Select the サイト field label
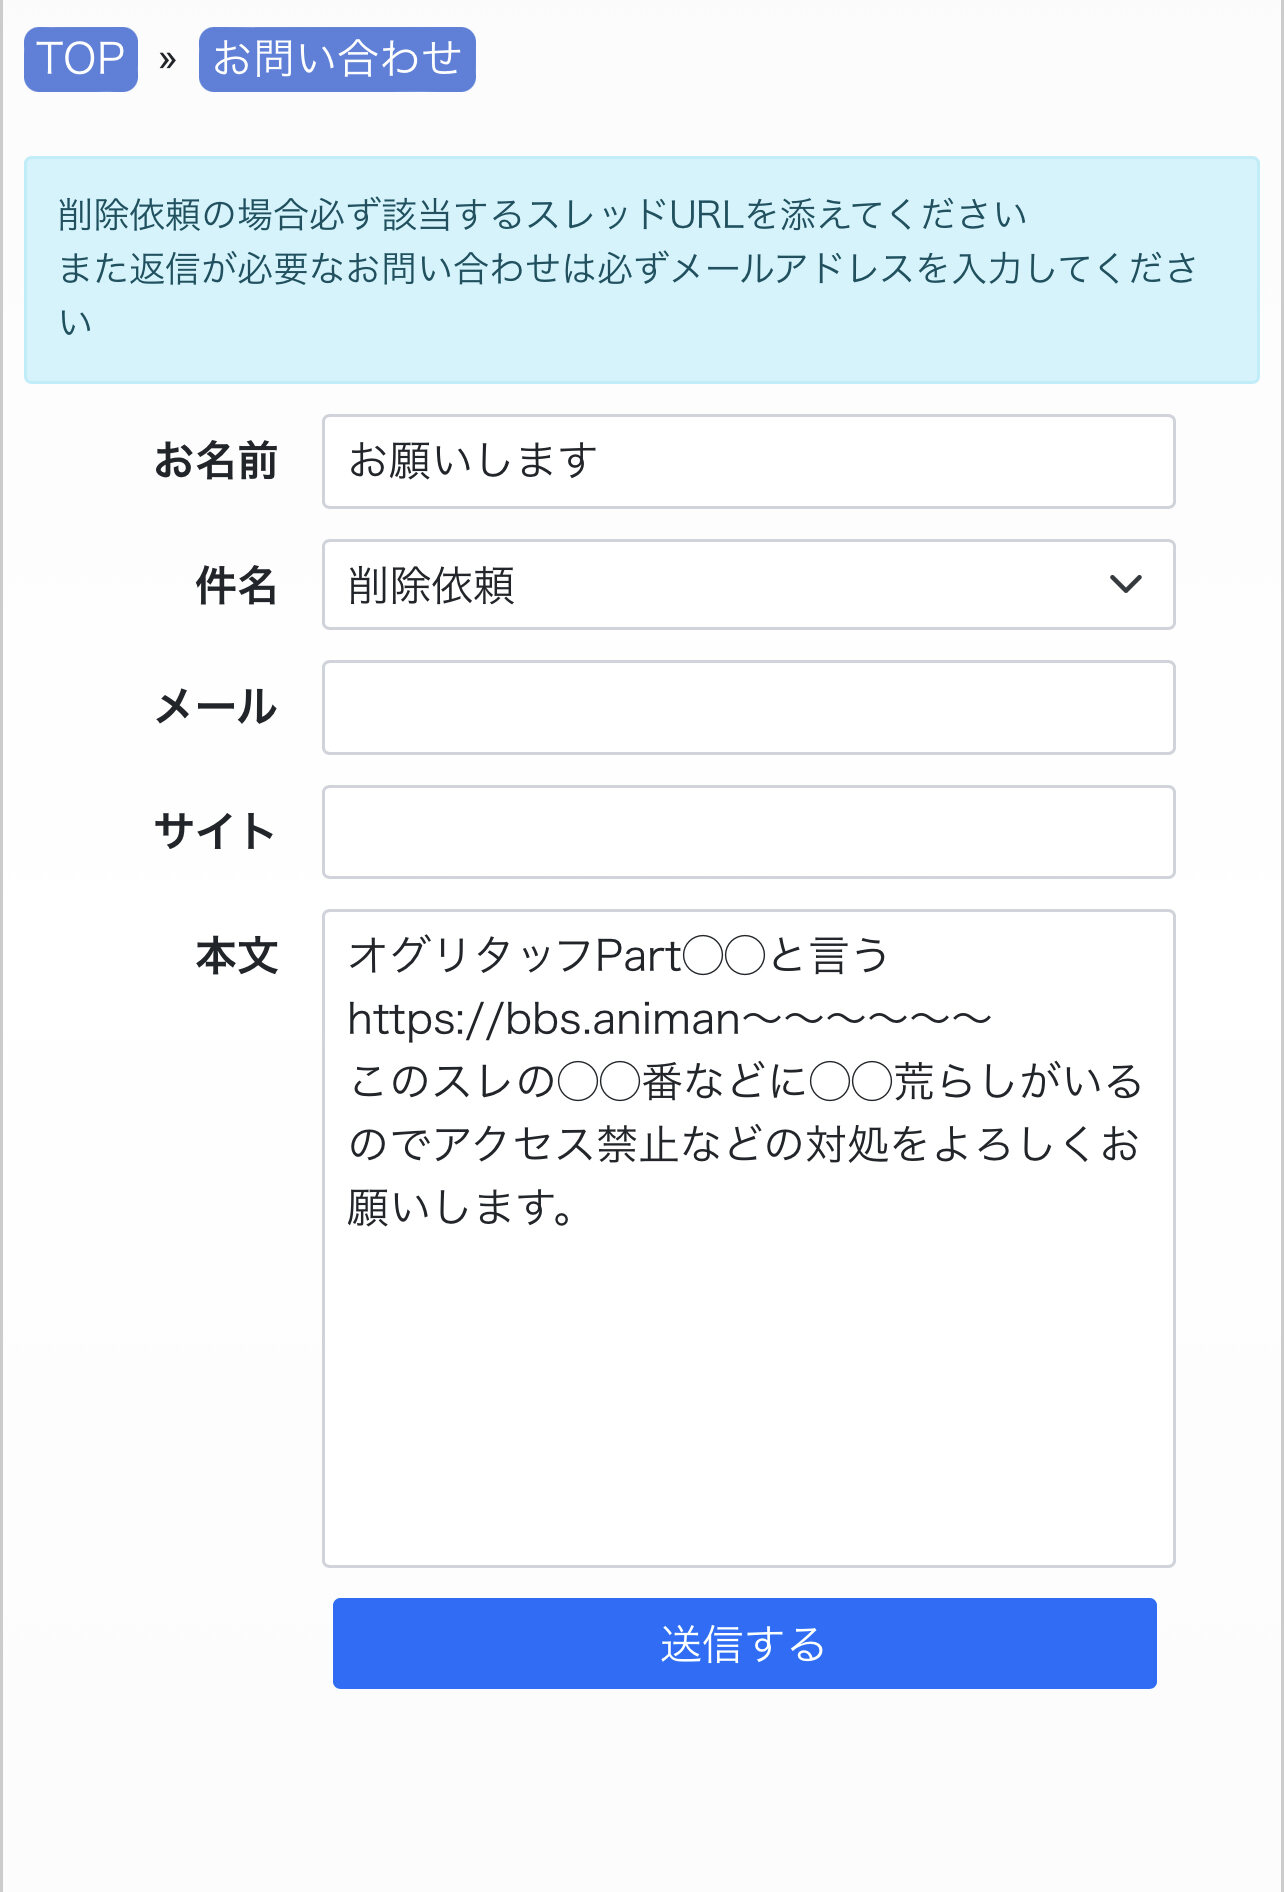Image resolution: width=1284 pixels, height=1892 pixels. pos(216,832)
